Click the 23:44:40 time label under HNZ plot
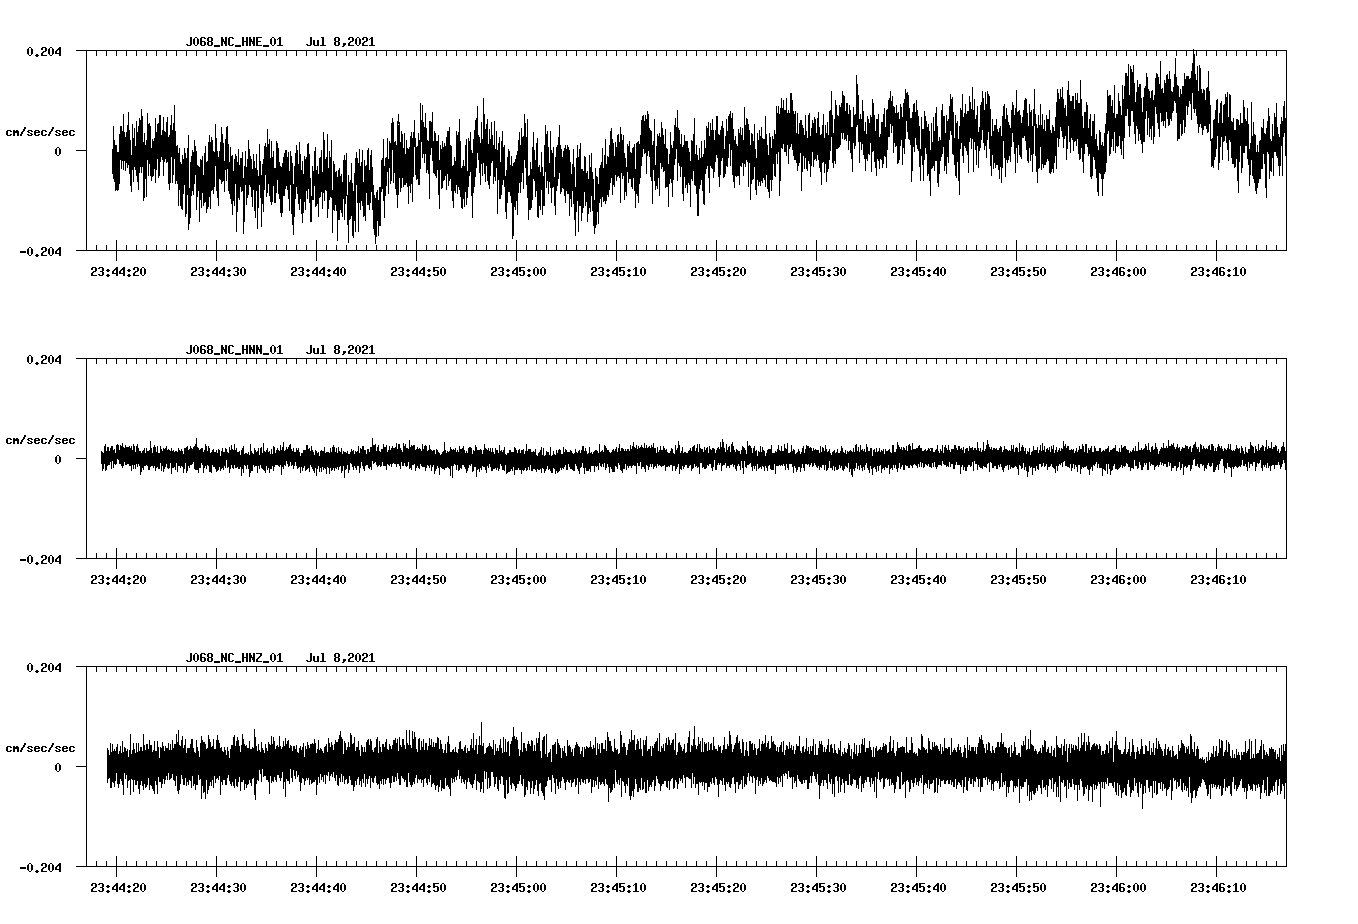The height and width of the screenshot is (924, 1358). click(x=318, y=888)
